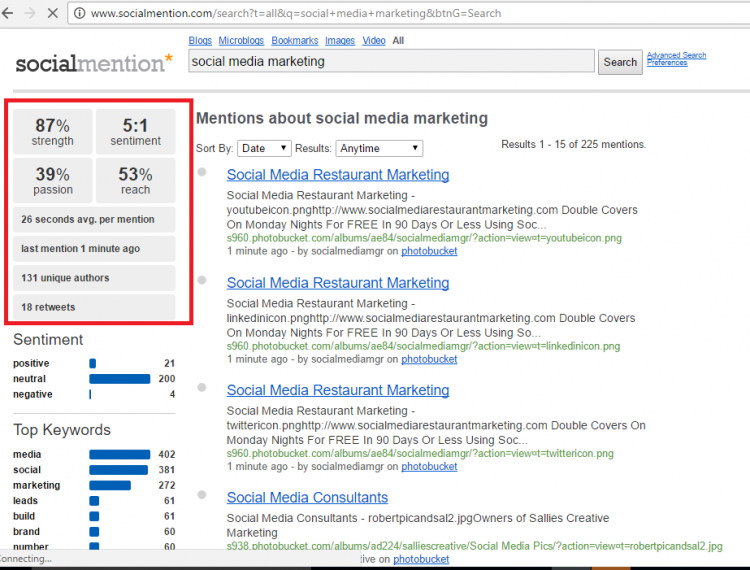
Task: Open photobucket link under twittericon.png result
Action: [x=429, y=466]
